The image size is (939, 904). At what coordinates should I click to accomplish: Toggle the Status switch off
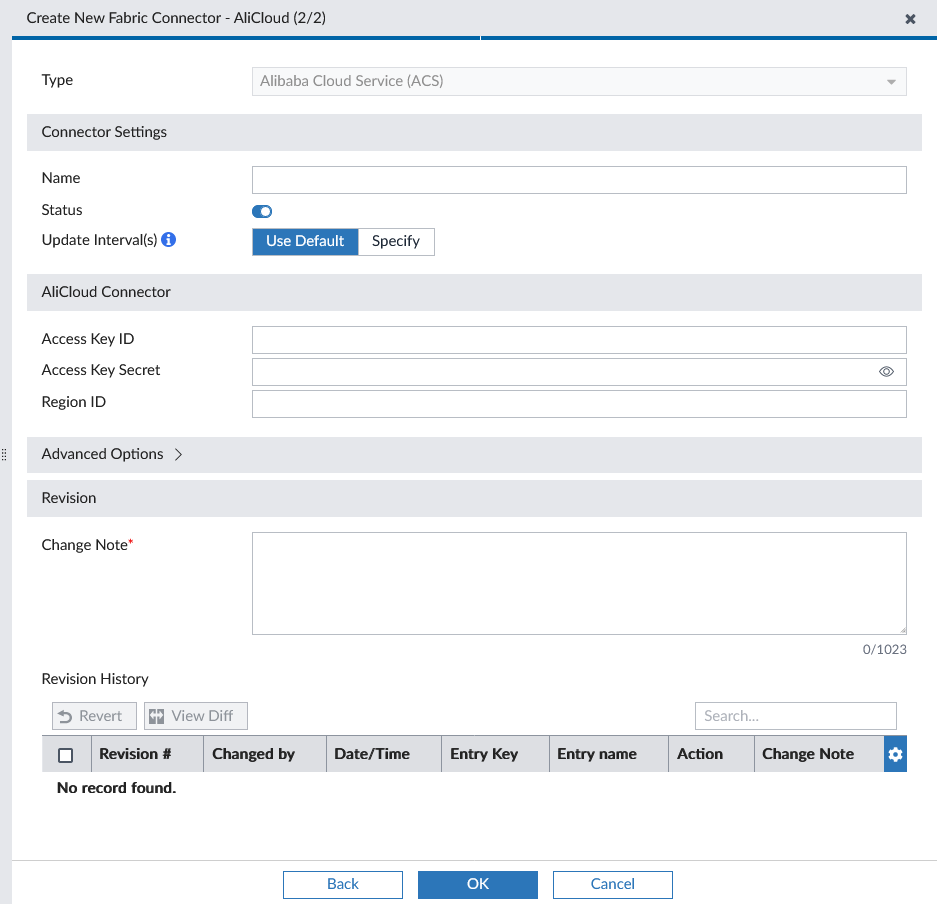coord(261,211)
